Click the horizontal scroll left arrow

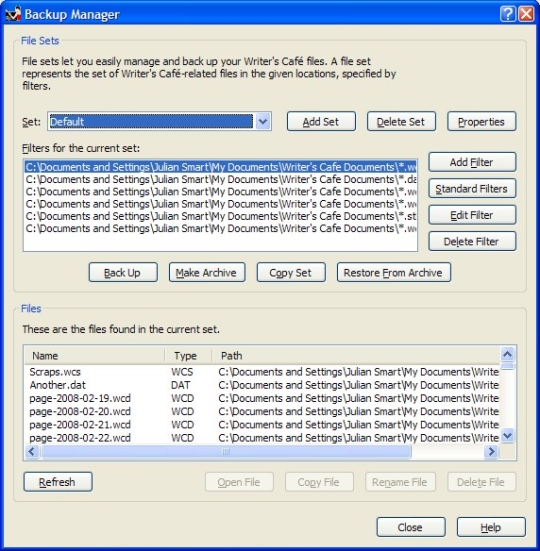[x=32, y=451]
